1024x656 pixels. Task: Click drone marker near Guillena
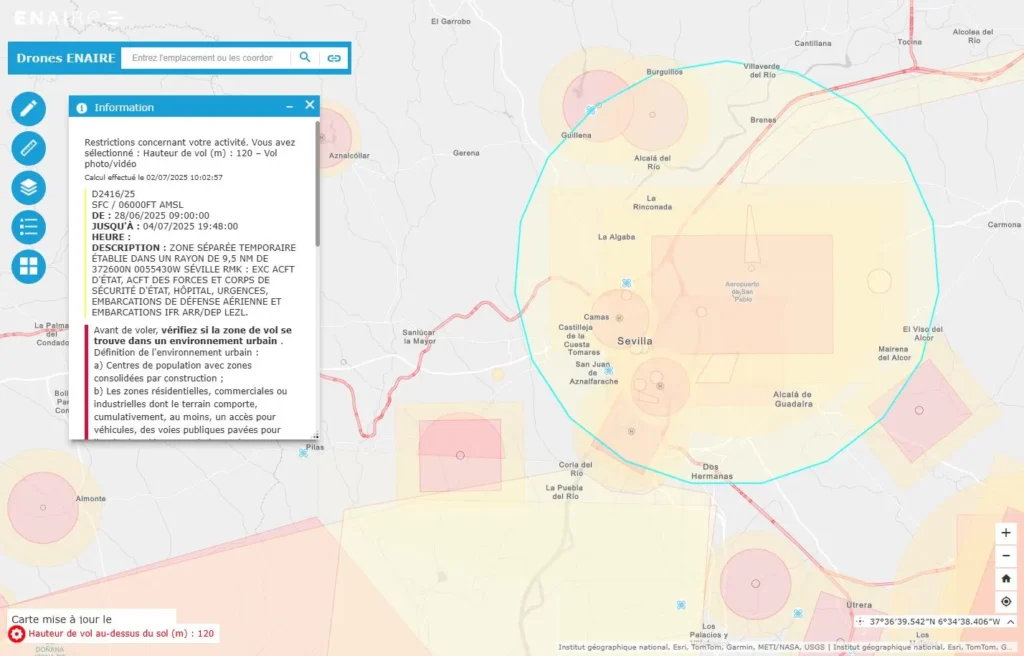(x=590, y=110)
